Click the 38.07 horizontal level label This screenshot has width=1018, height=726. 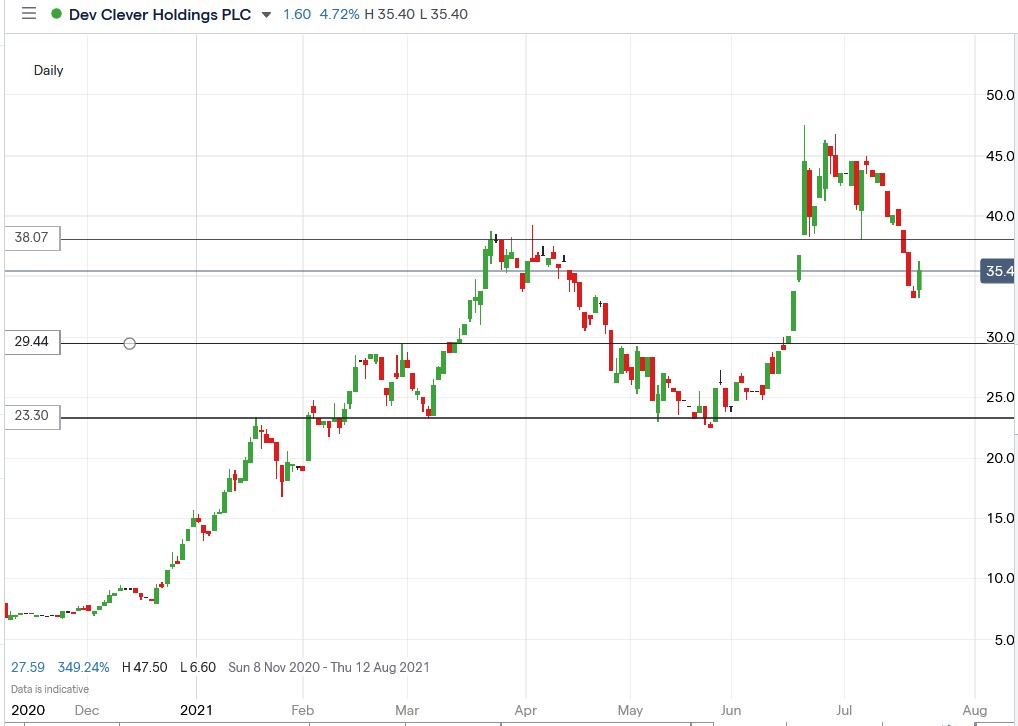point(30,238)
